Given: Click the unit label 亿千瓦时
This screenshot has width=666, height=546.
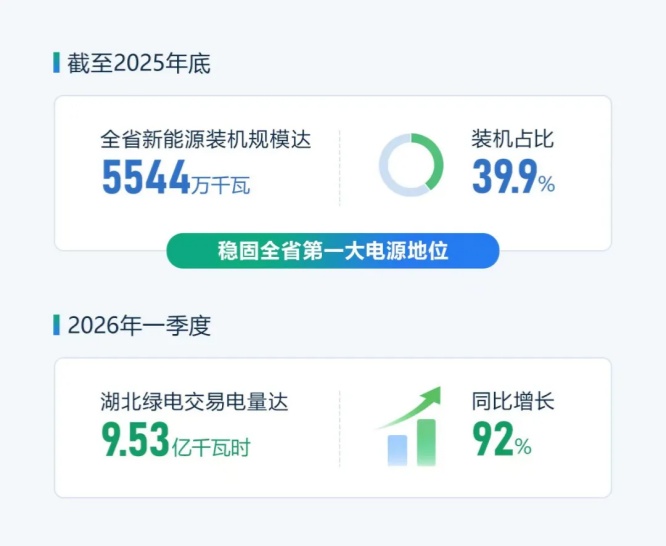Looking at the screenshot, I should pyautogui.click(x=211, y=447).
